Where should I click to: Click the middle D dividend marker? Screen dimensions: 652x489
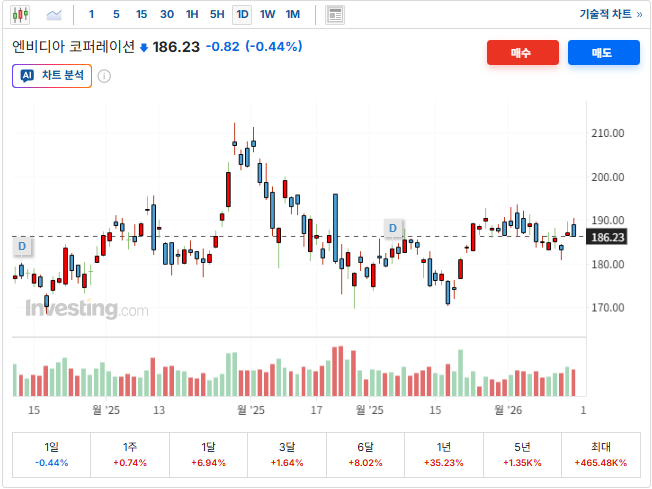click(393, 228)
